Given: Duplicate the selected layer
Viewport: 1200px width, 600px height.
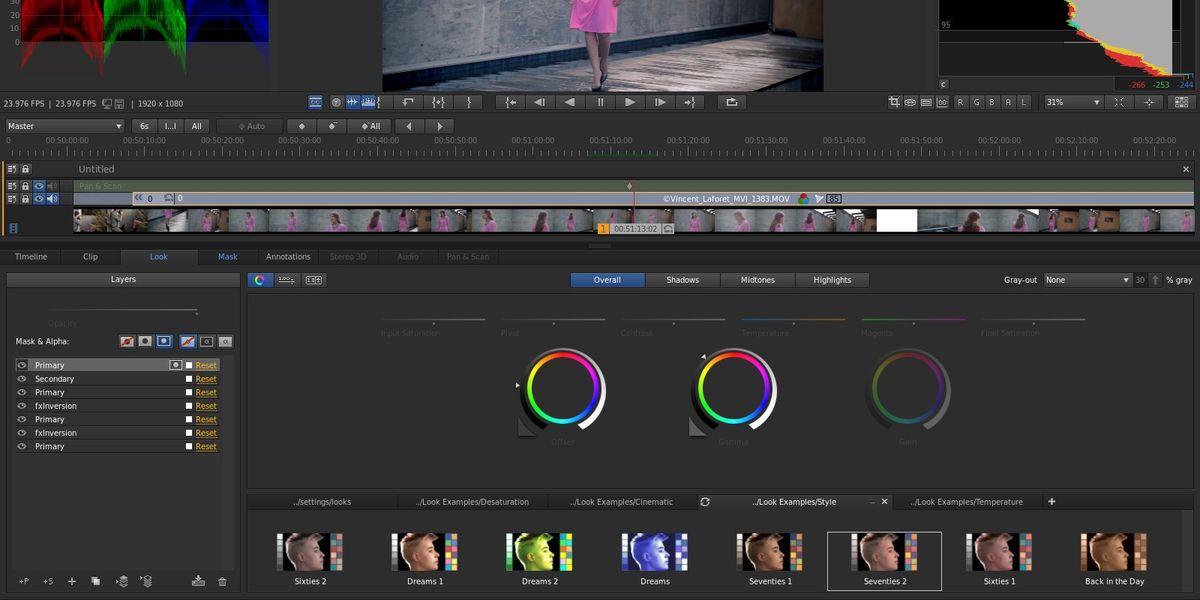Looking at the screenshot, I should (x=96, y=581).
